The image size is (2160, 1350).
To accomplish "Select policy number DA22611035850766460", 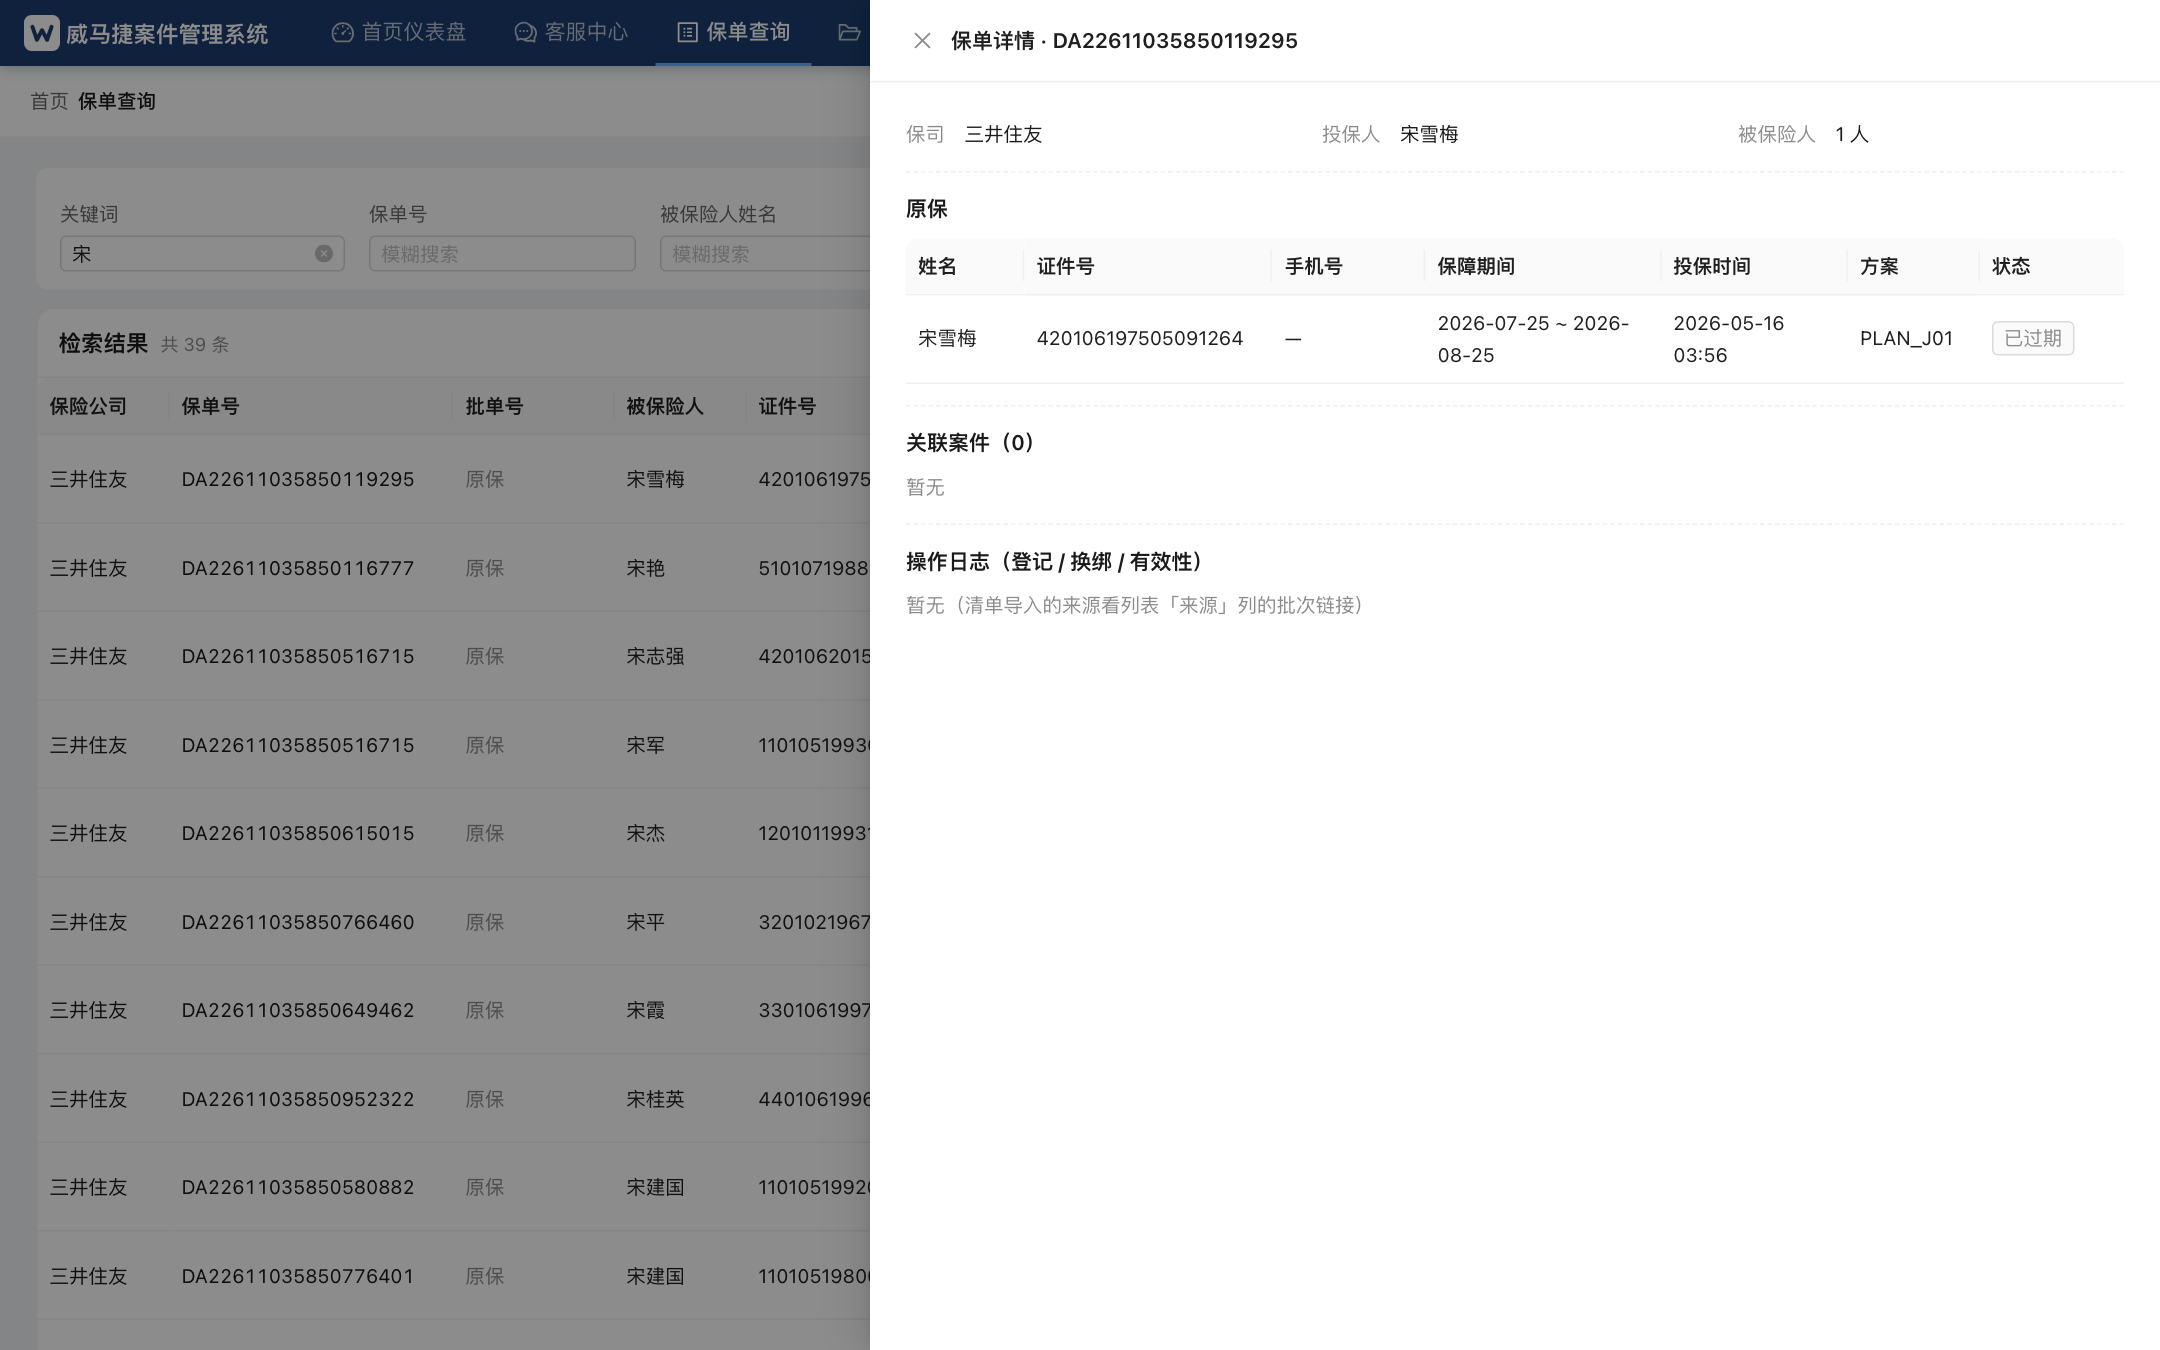I will click(x=298, y=922).
